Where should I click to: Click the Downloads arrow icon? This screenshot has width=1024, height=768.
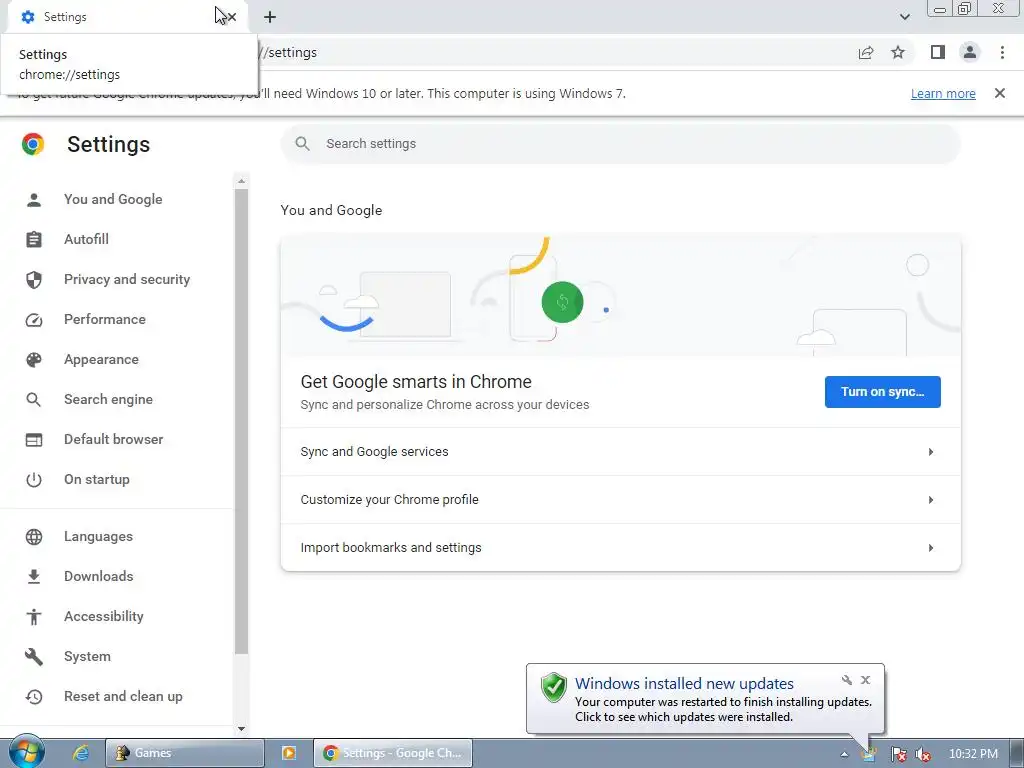[x=33, y=577]
